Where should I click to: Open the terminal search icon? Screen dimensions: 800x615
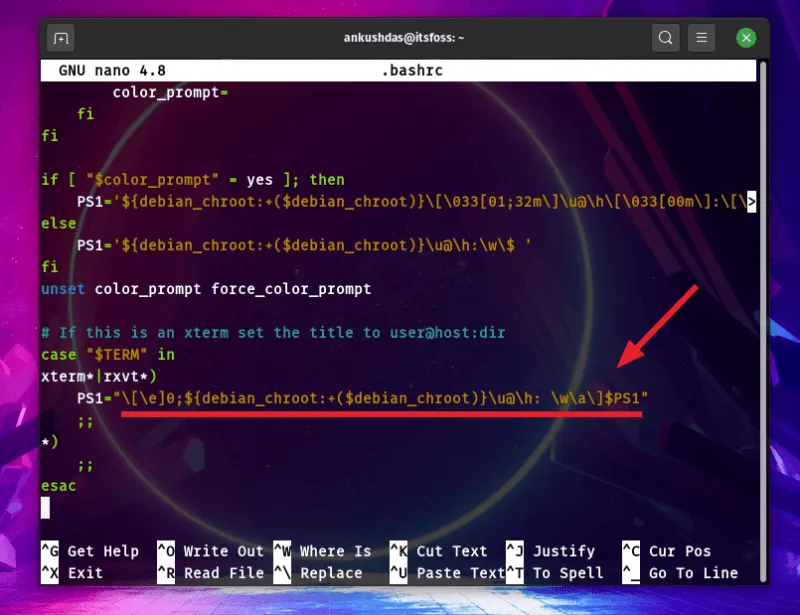pos(665,39)
